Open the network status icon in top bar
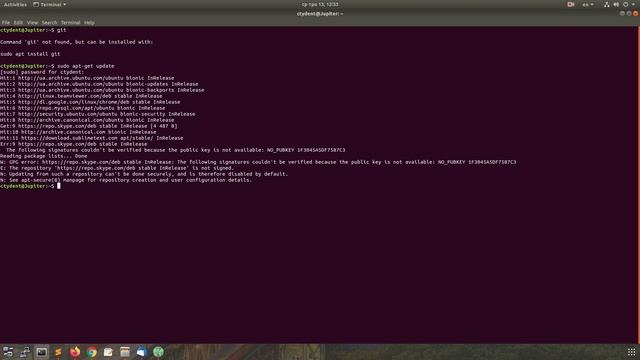This screenshot has width=640, height=360. tap(607, 4)
